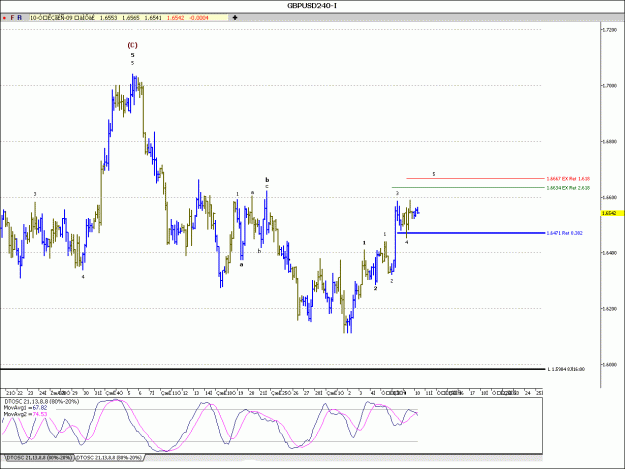
Task: Click the L 1.5984 support level label
Action: [x=566, y=369]
